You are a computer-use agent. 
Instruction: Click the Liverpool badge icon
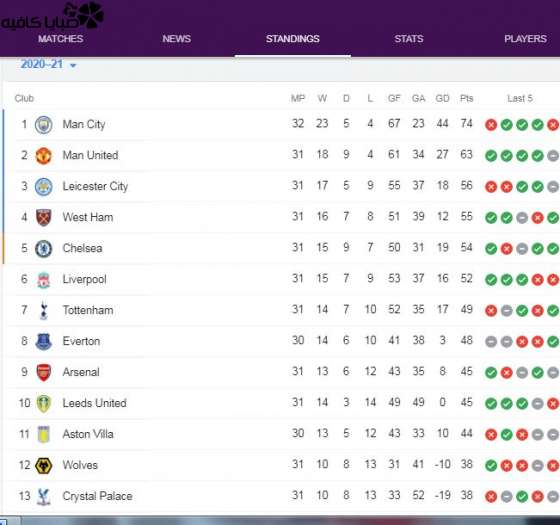tap(44, 280)
